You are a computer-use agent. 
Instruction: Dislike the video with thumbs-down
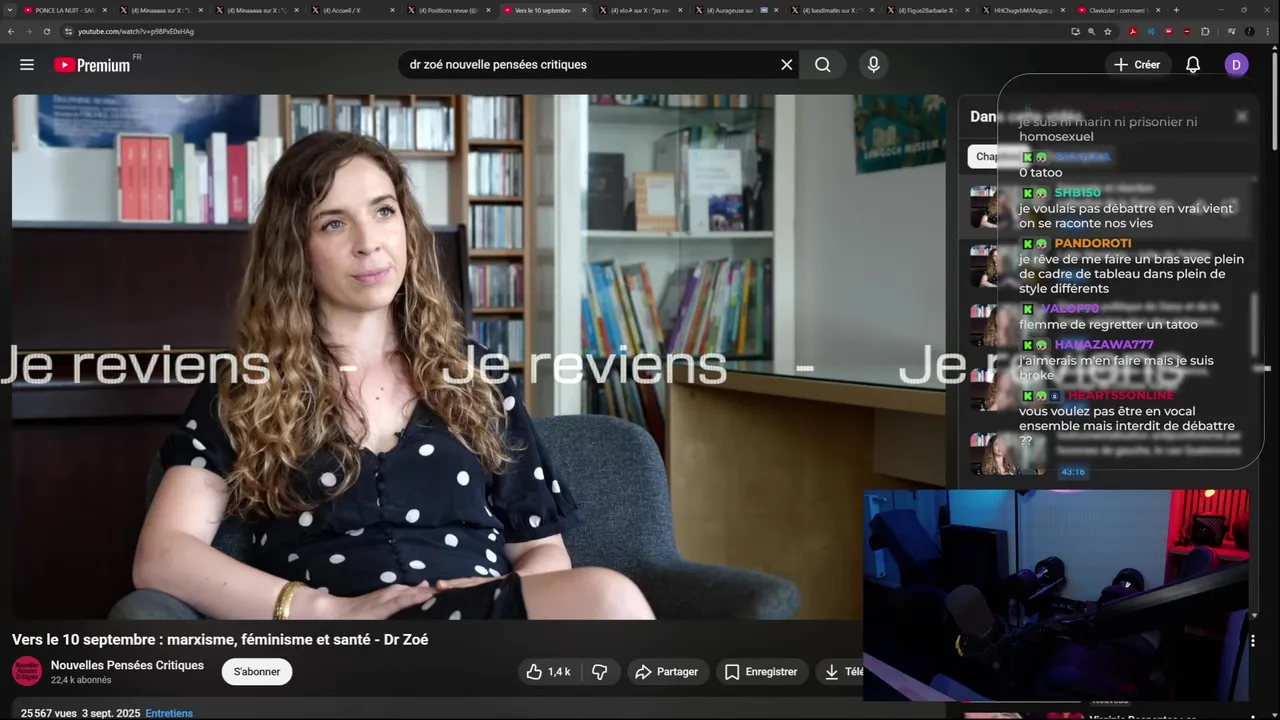click(x=600, y=672)
